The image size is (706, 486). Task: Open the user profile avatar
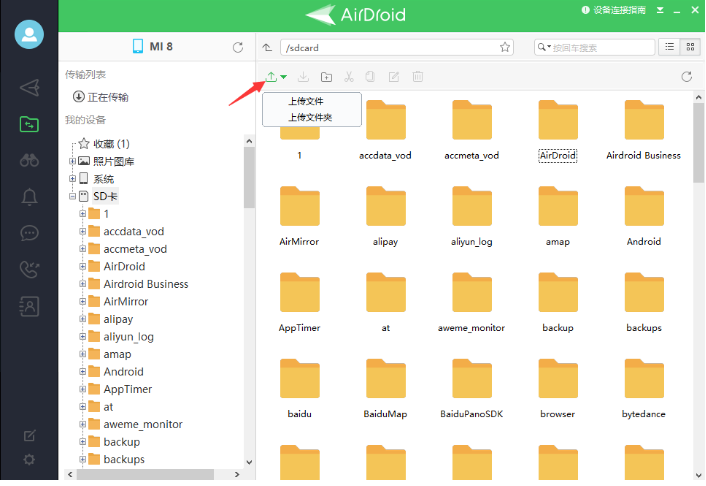[29, 34]
